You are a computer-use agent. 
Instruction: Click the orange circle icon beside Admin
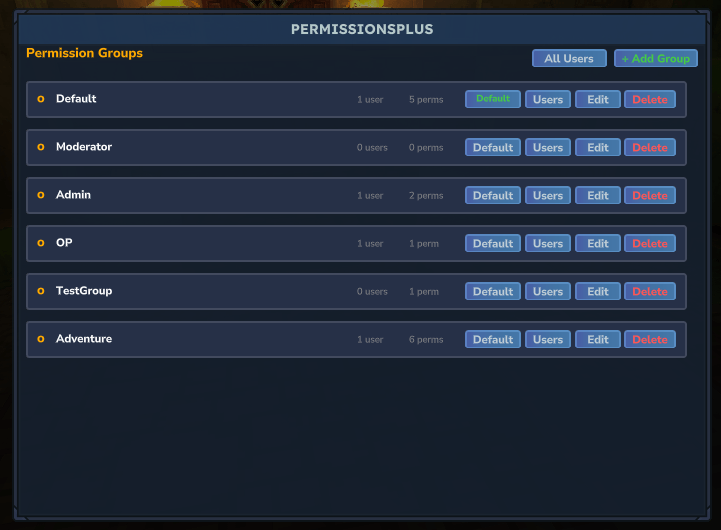click(x=41, y=195)
